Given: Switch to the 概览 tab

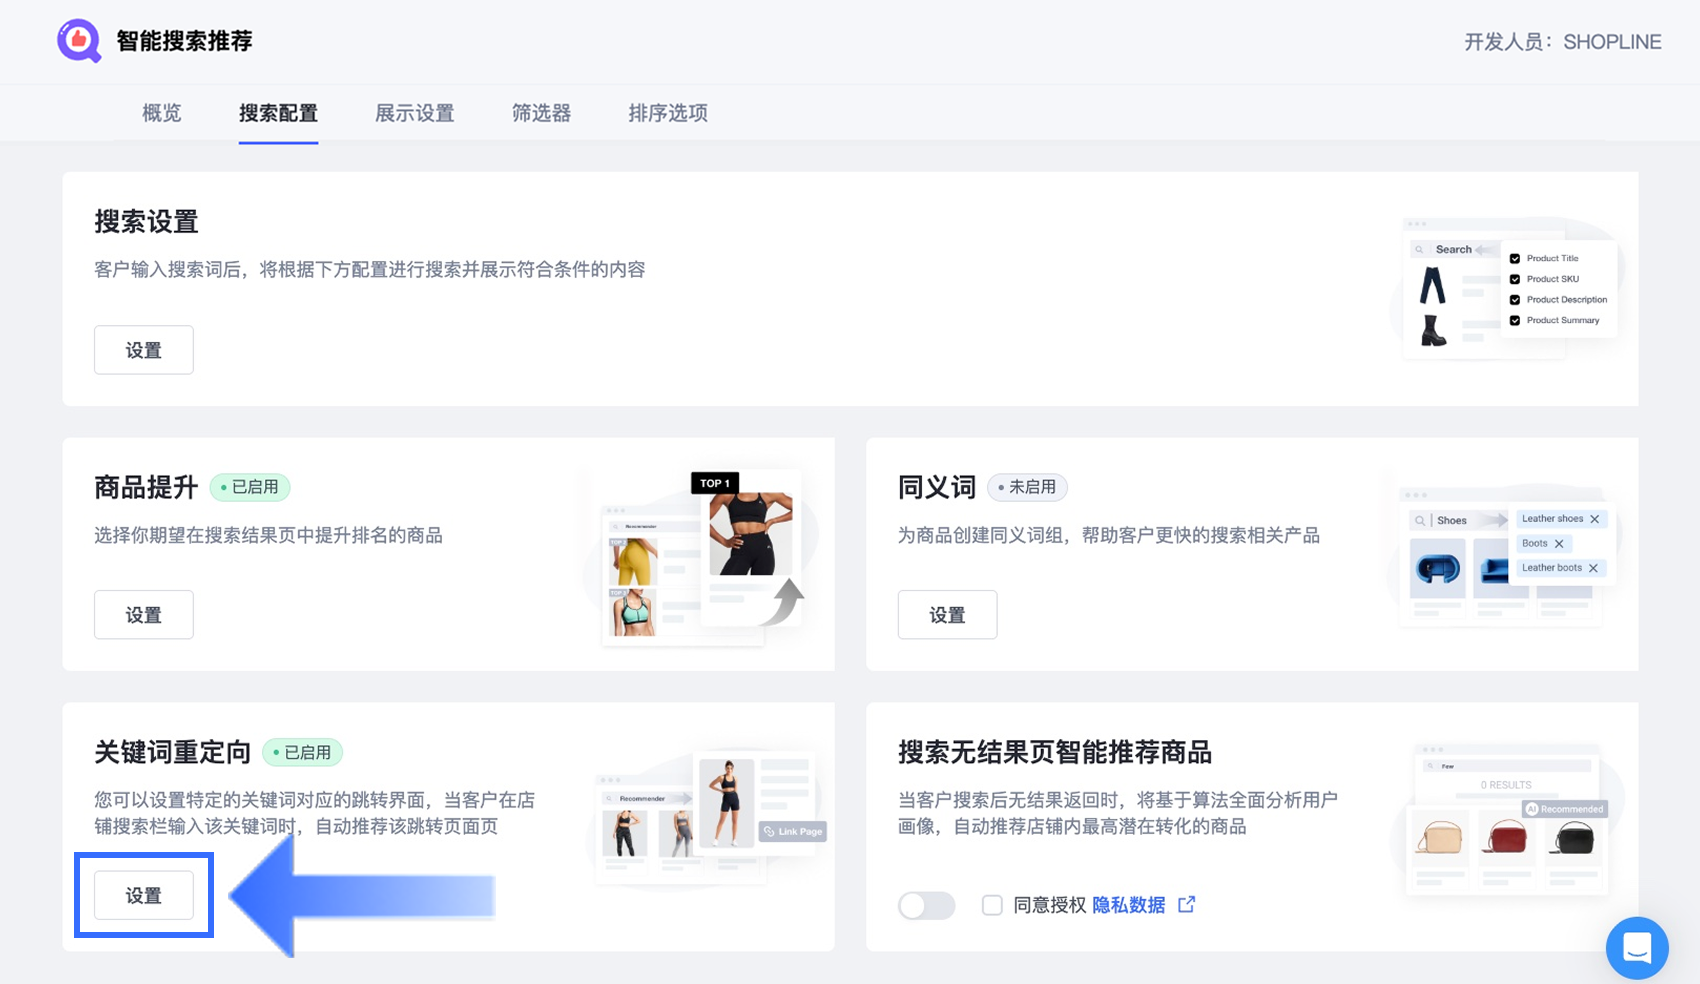Looking at the screenshot, I should tap(162, 113).
